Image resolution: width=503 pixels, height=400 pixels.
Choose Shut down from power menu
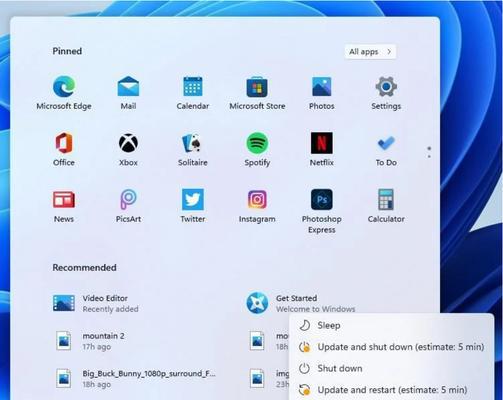pos(391,368)
